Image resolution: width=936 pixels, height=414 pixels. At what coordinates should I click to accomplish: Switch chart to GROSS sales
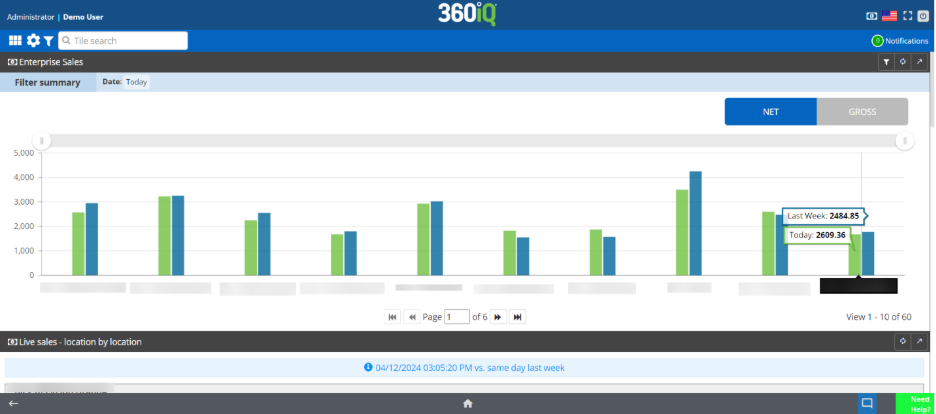(x=862, y=112)
